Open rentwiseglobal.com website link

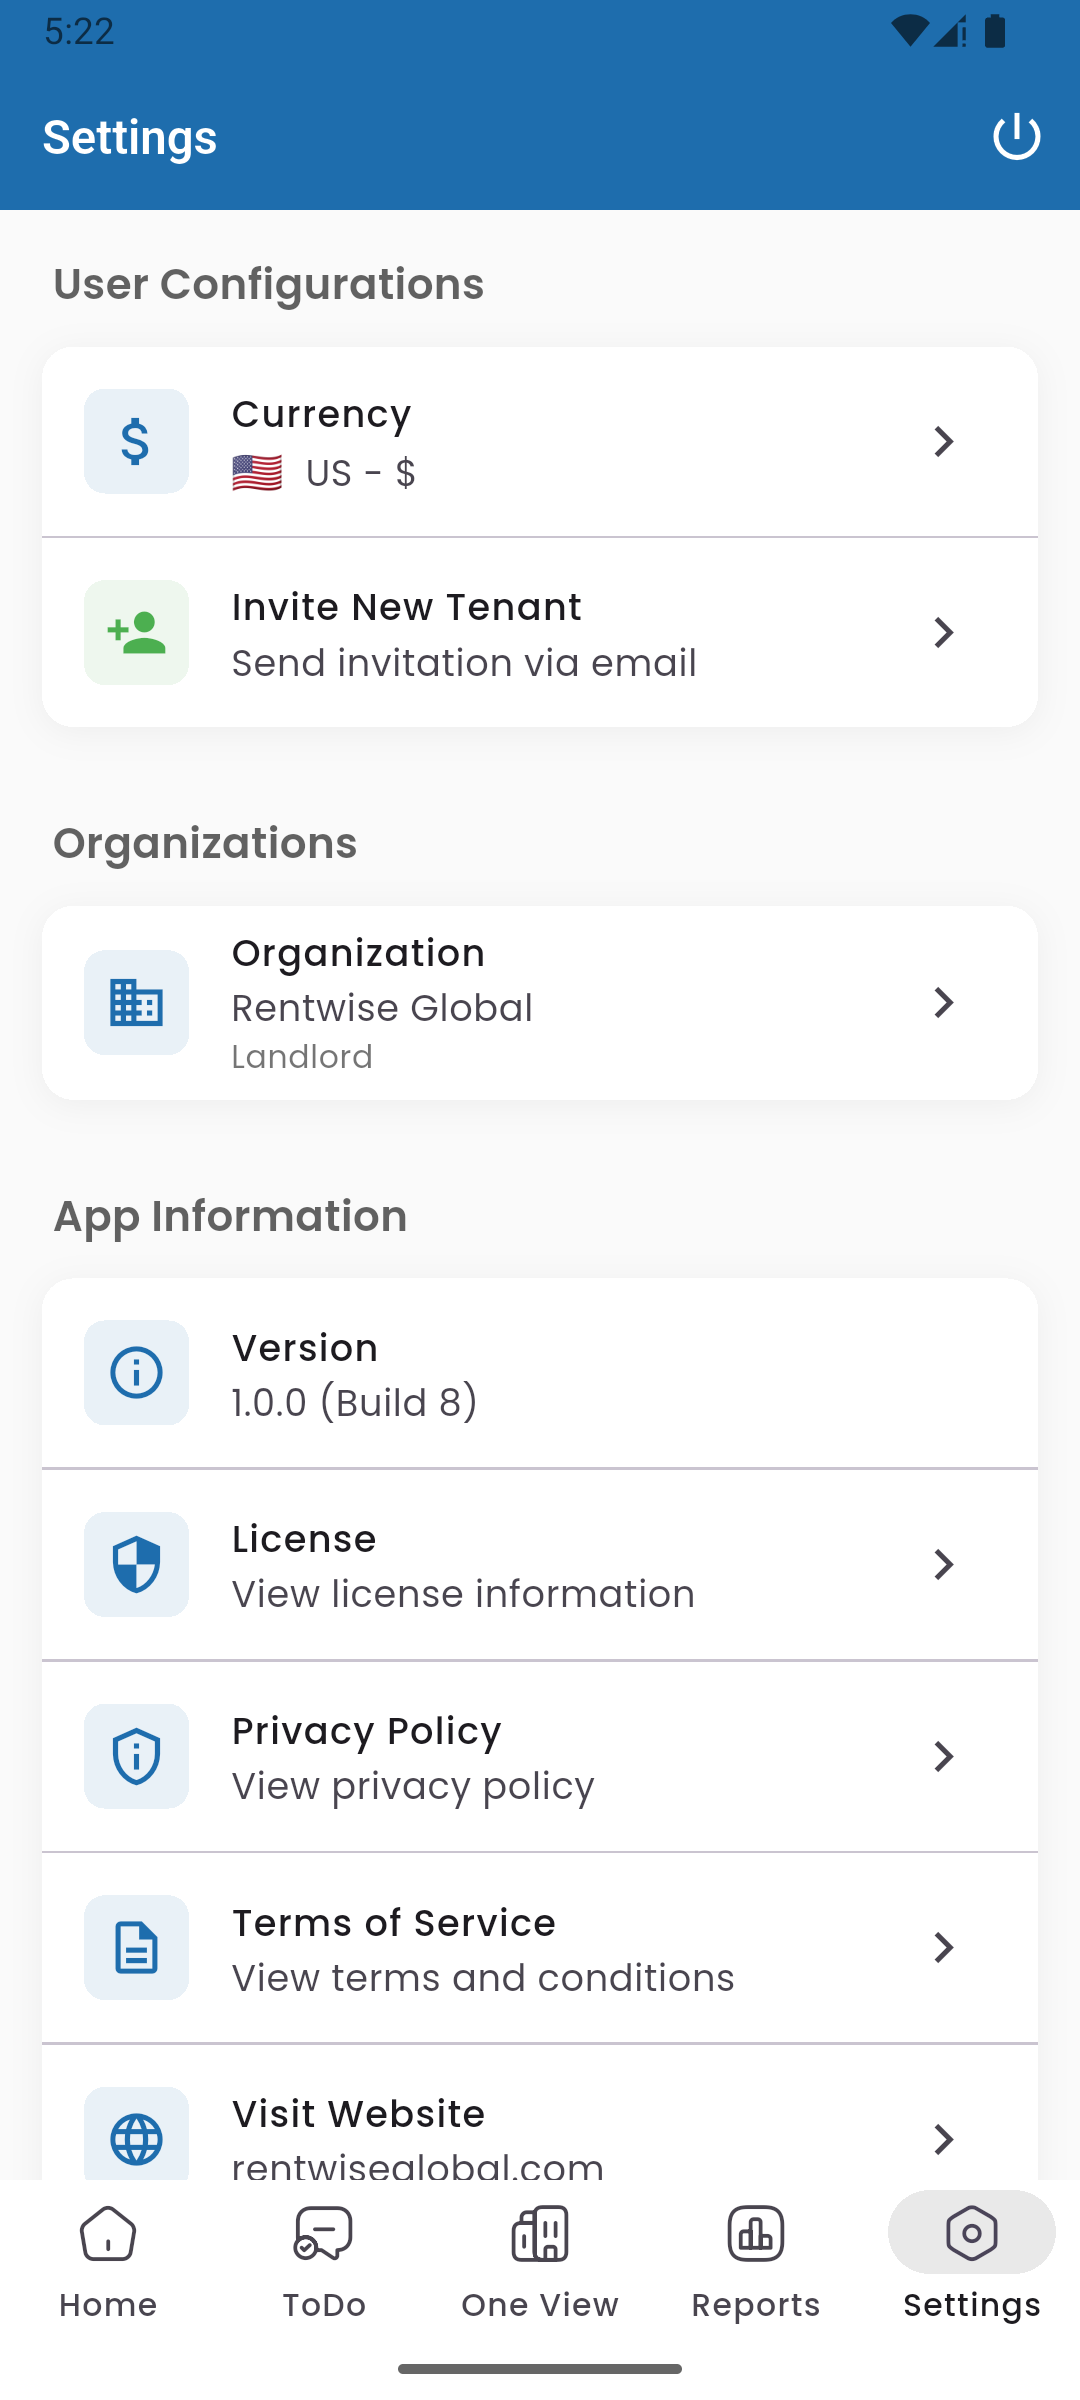(x=418, y=2164)
